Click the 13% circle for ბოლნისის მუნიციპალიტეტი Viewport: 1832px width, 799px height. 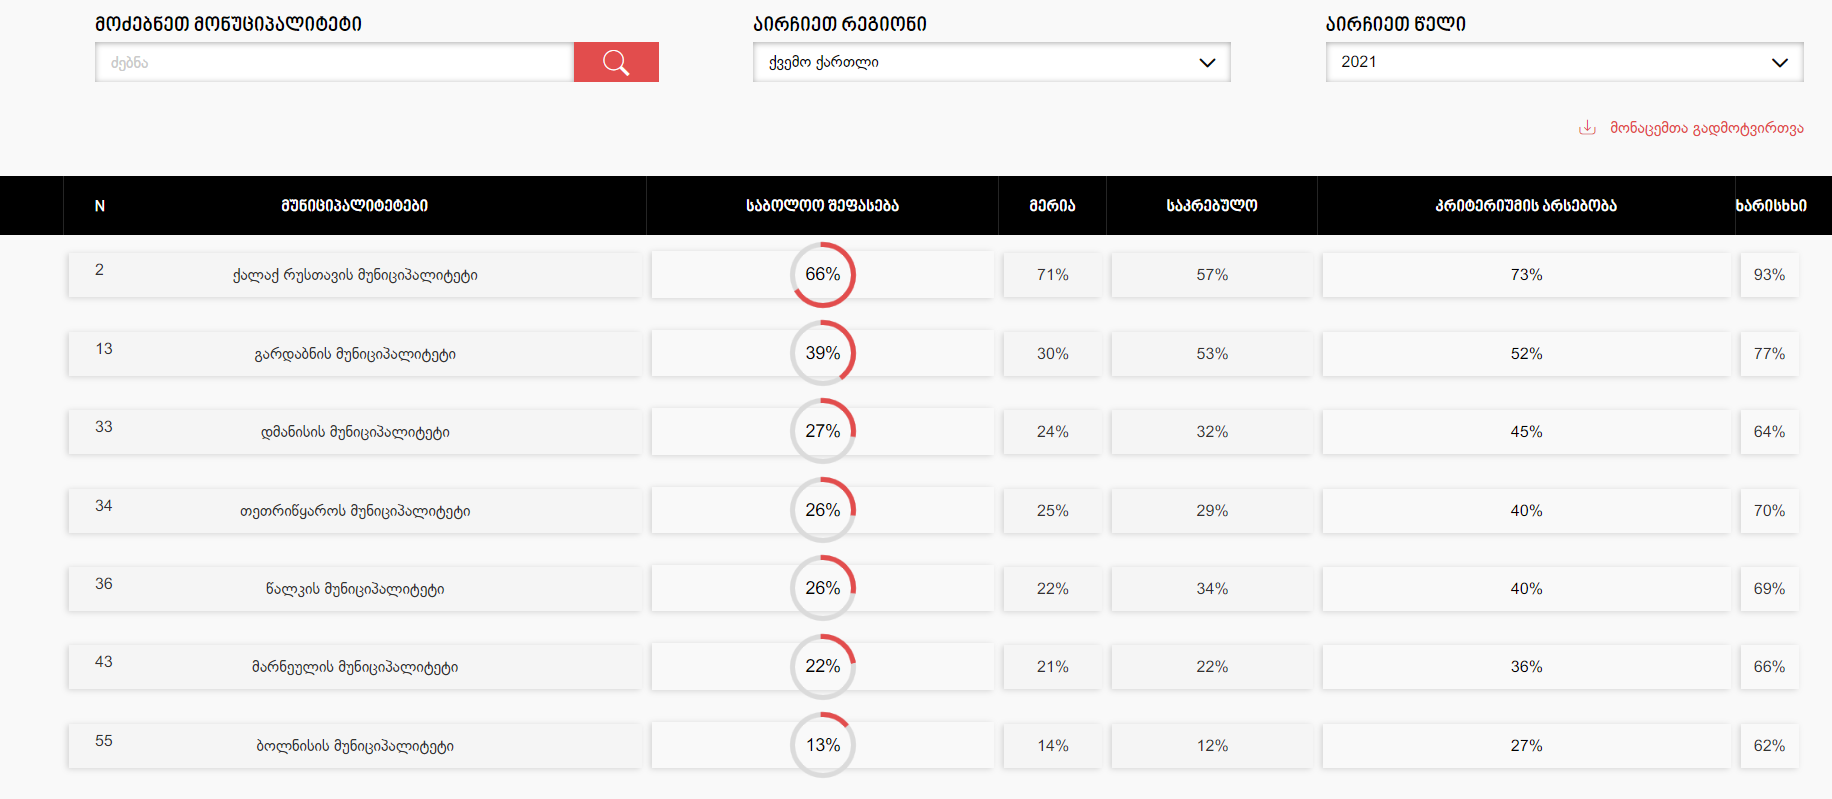[x=823, y=745]
